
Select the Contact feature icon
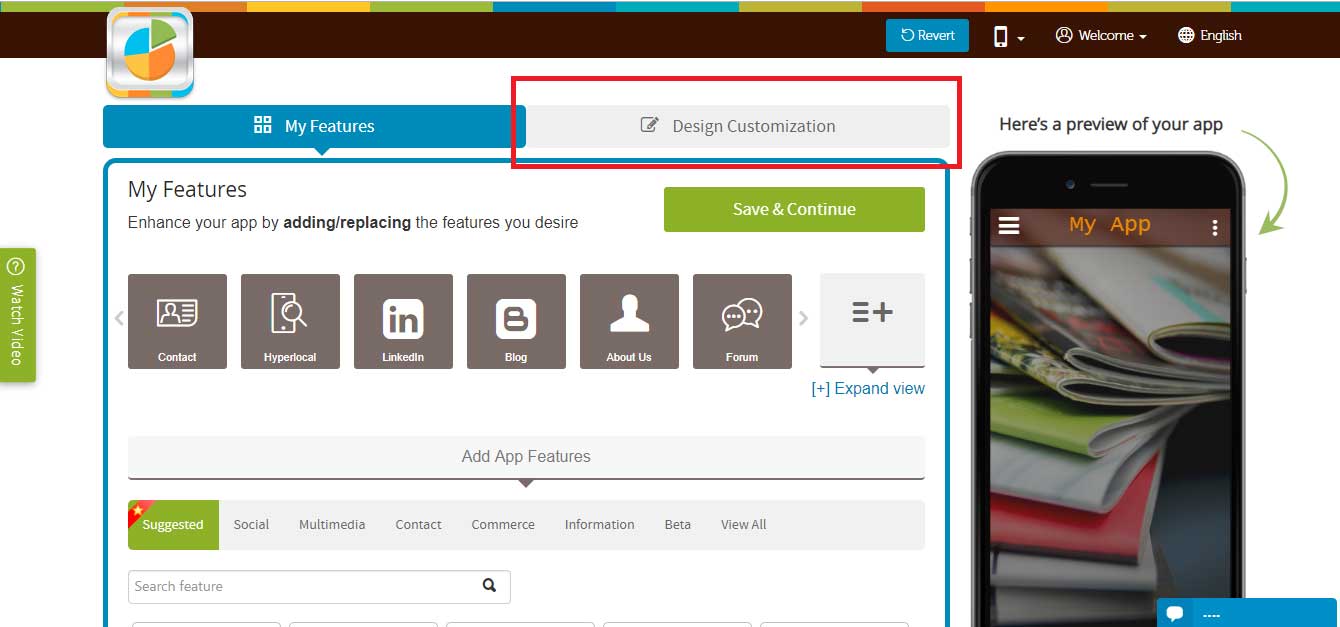177,320
